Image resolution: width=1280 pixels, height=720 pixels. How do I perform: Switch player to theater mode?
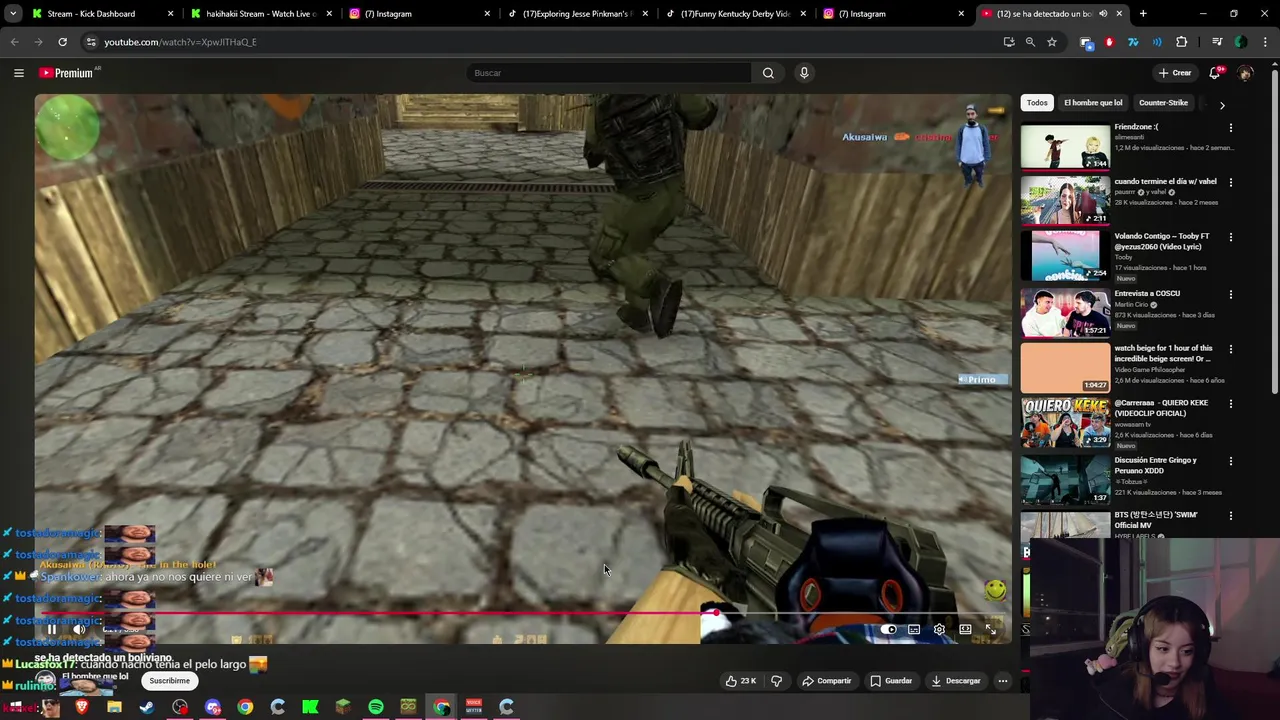[965, 629]
